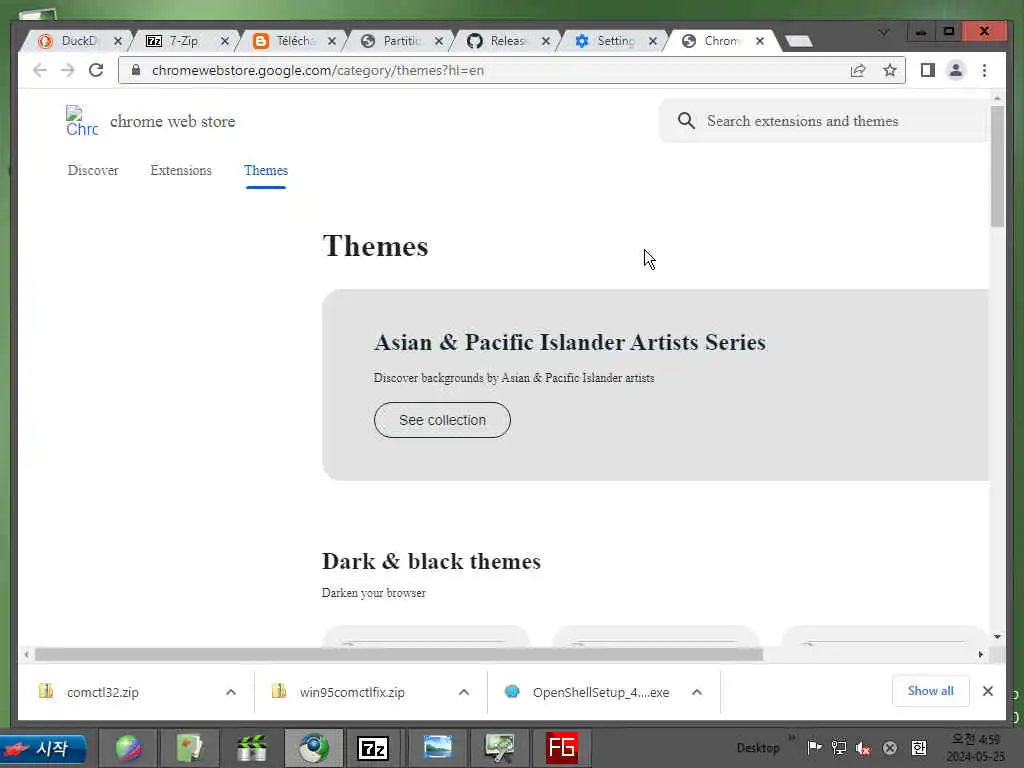This screenshot has height=768, width=1024.
Task: Open the Discover section
Action: click(93, 170)
